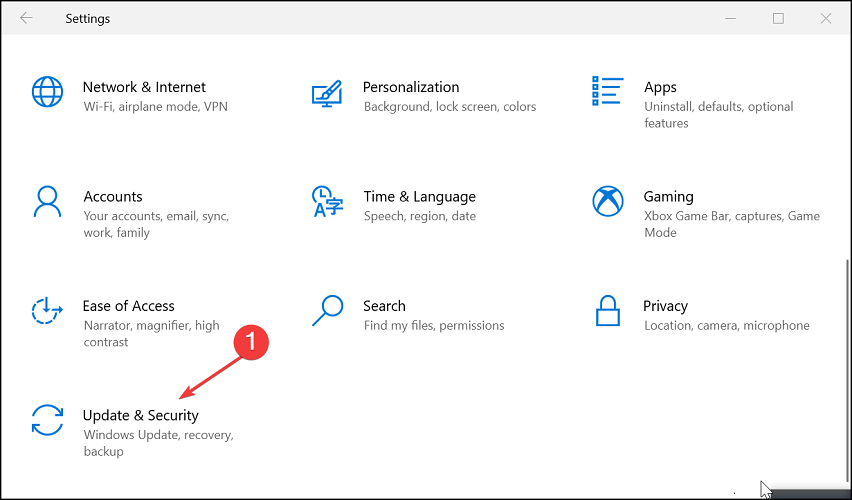852x500 pixels.
Task: Click the Xbox Gaming icon
Action: [607, 201]
